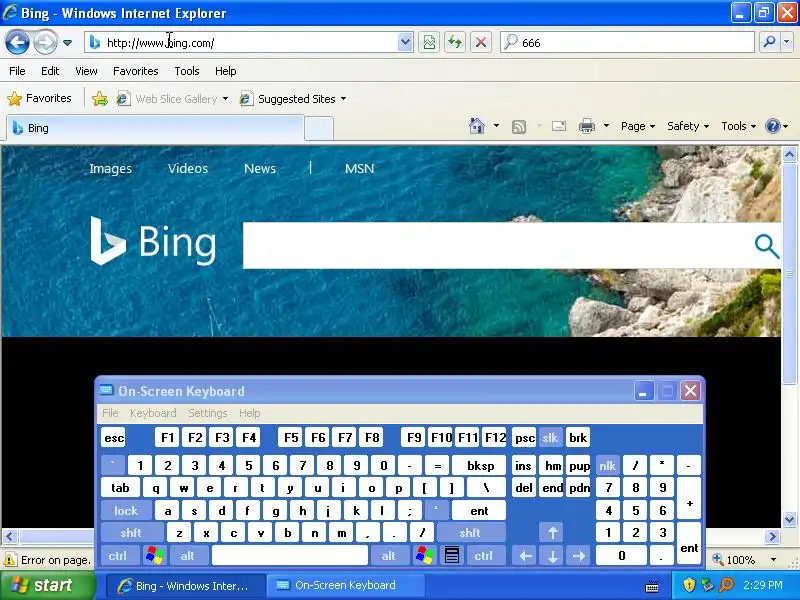Stop loading with the red X icon

481,42
